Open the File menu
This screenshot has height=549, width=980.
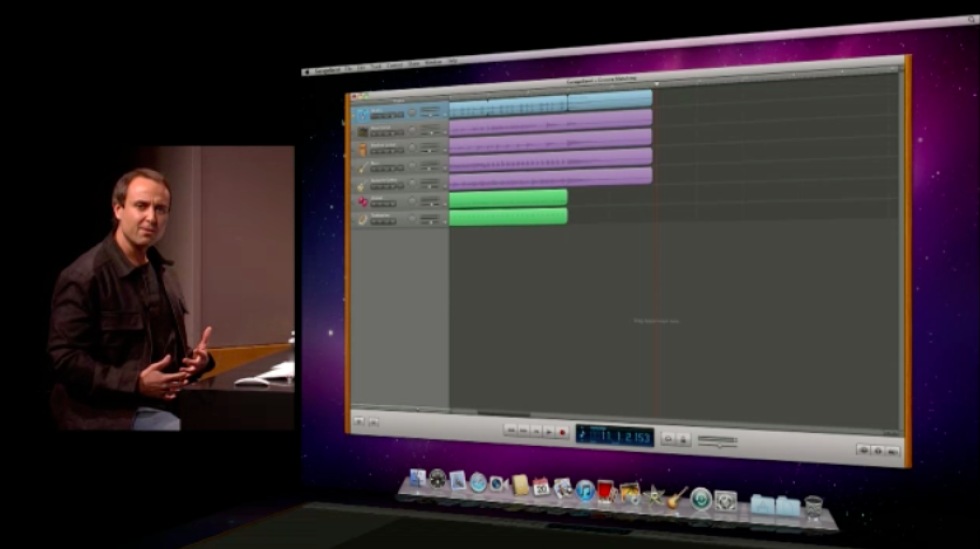coord(348,68)
